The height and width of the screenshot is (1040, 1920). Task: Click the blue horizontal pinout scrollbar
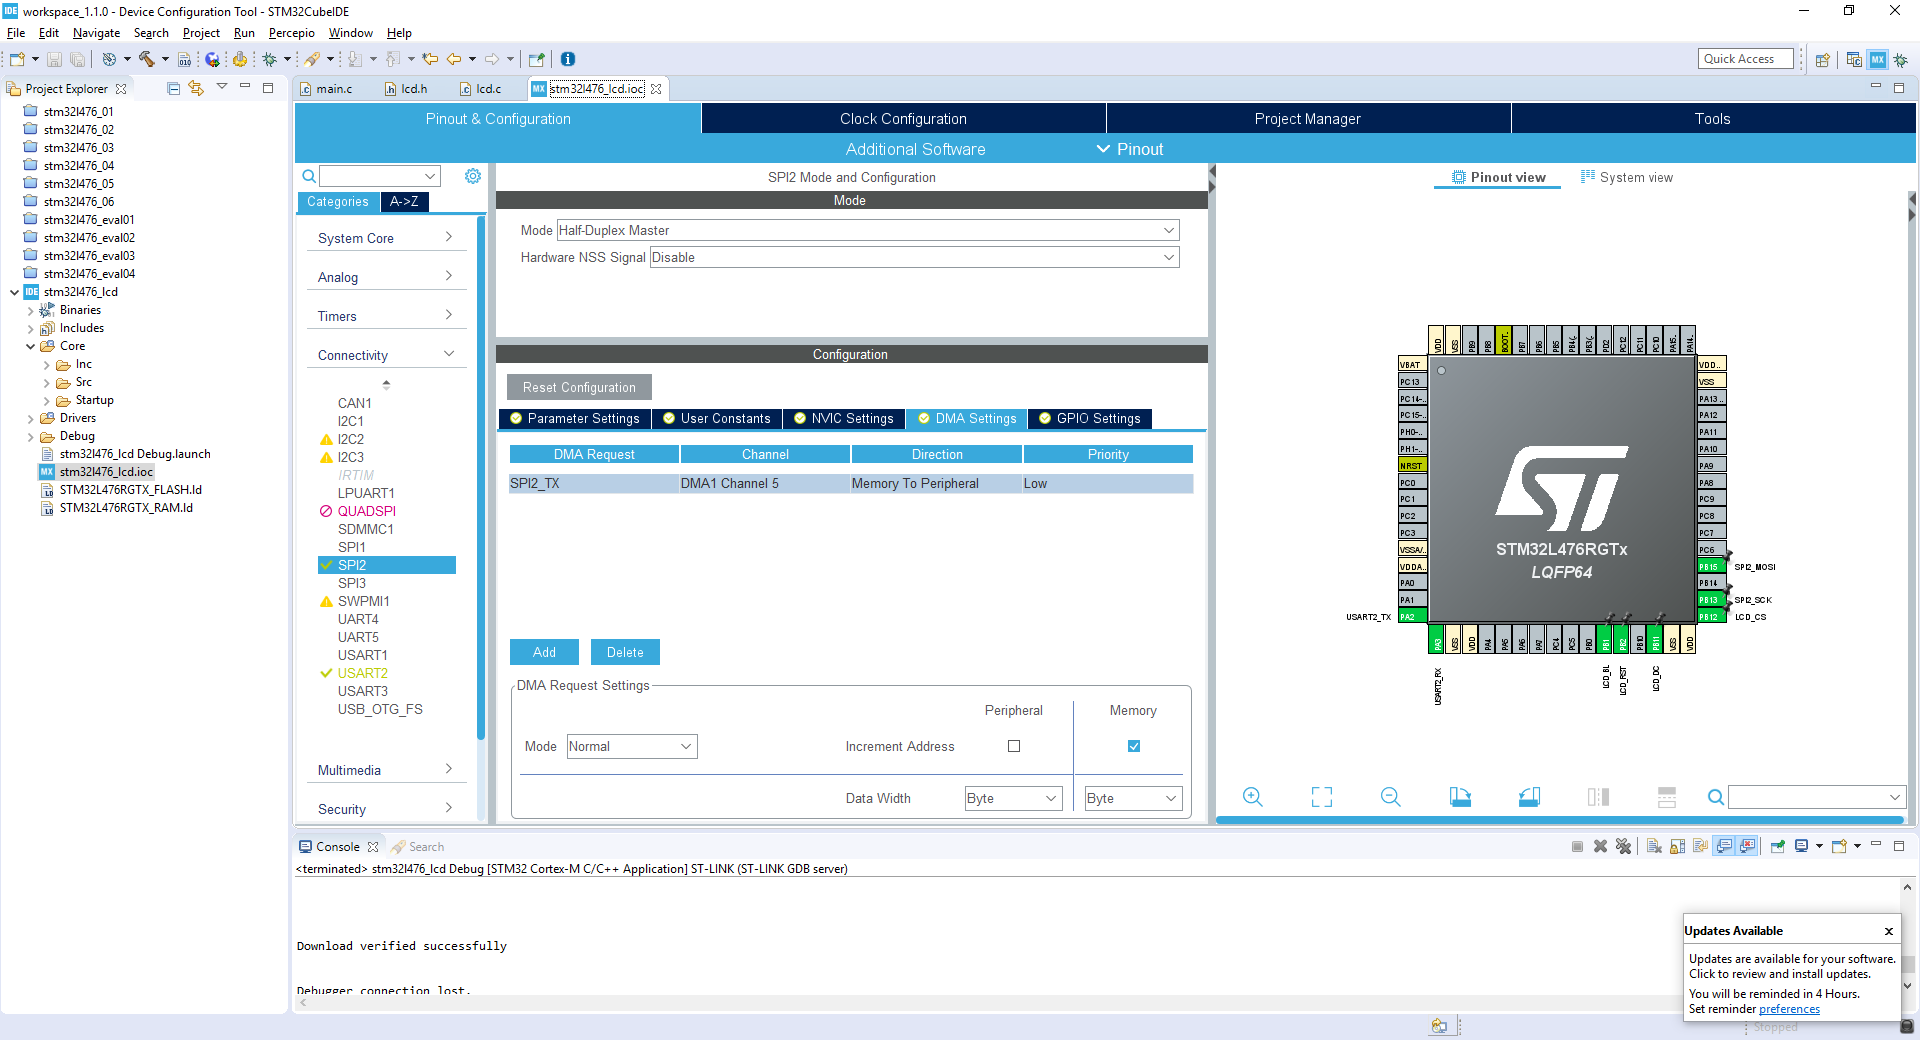point(1560,820)
